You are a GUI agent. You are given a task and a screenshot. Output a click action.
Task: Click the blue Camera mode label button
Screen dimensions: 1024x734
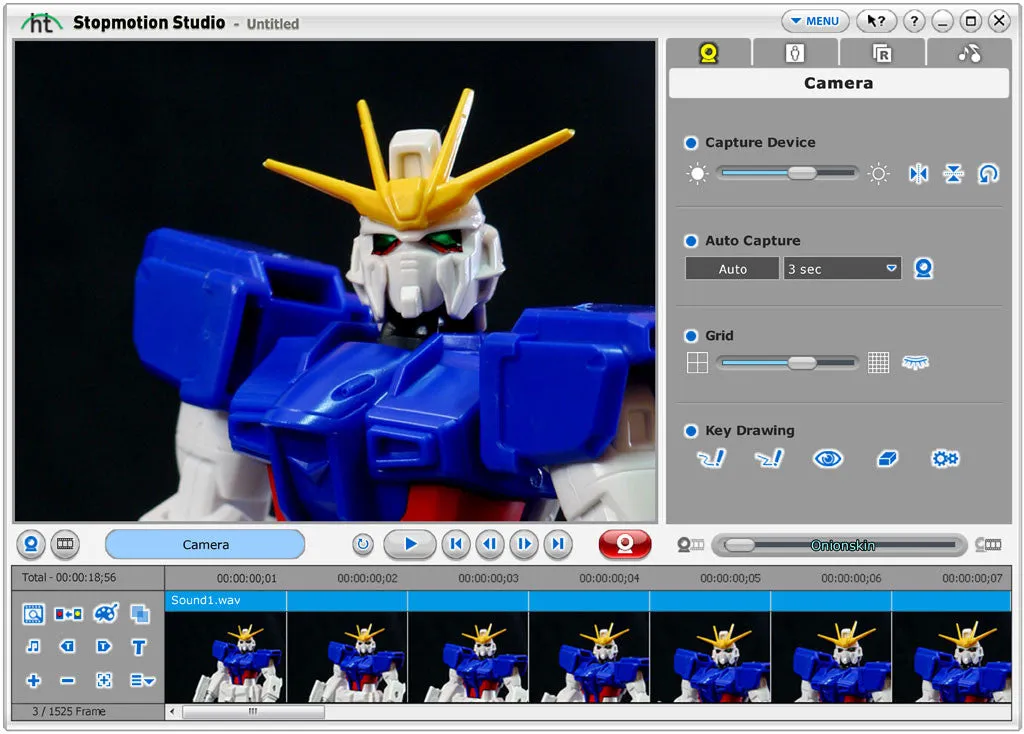tap(205, 544)
